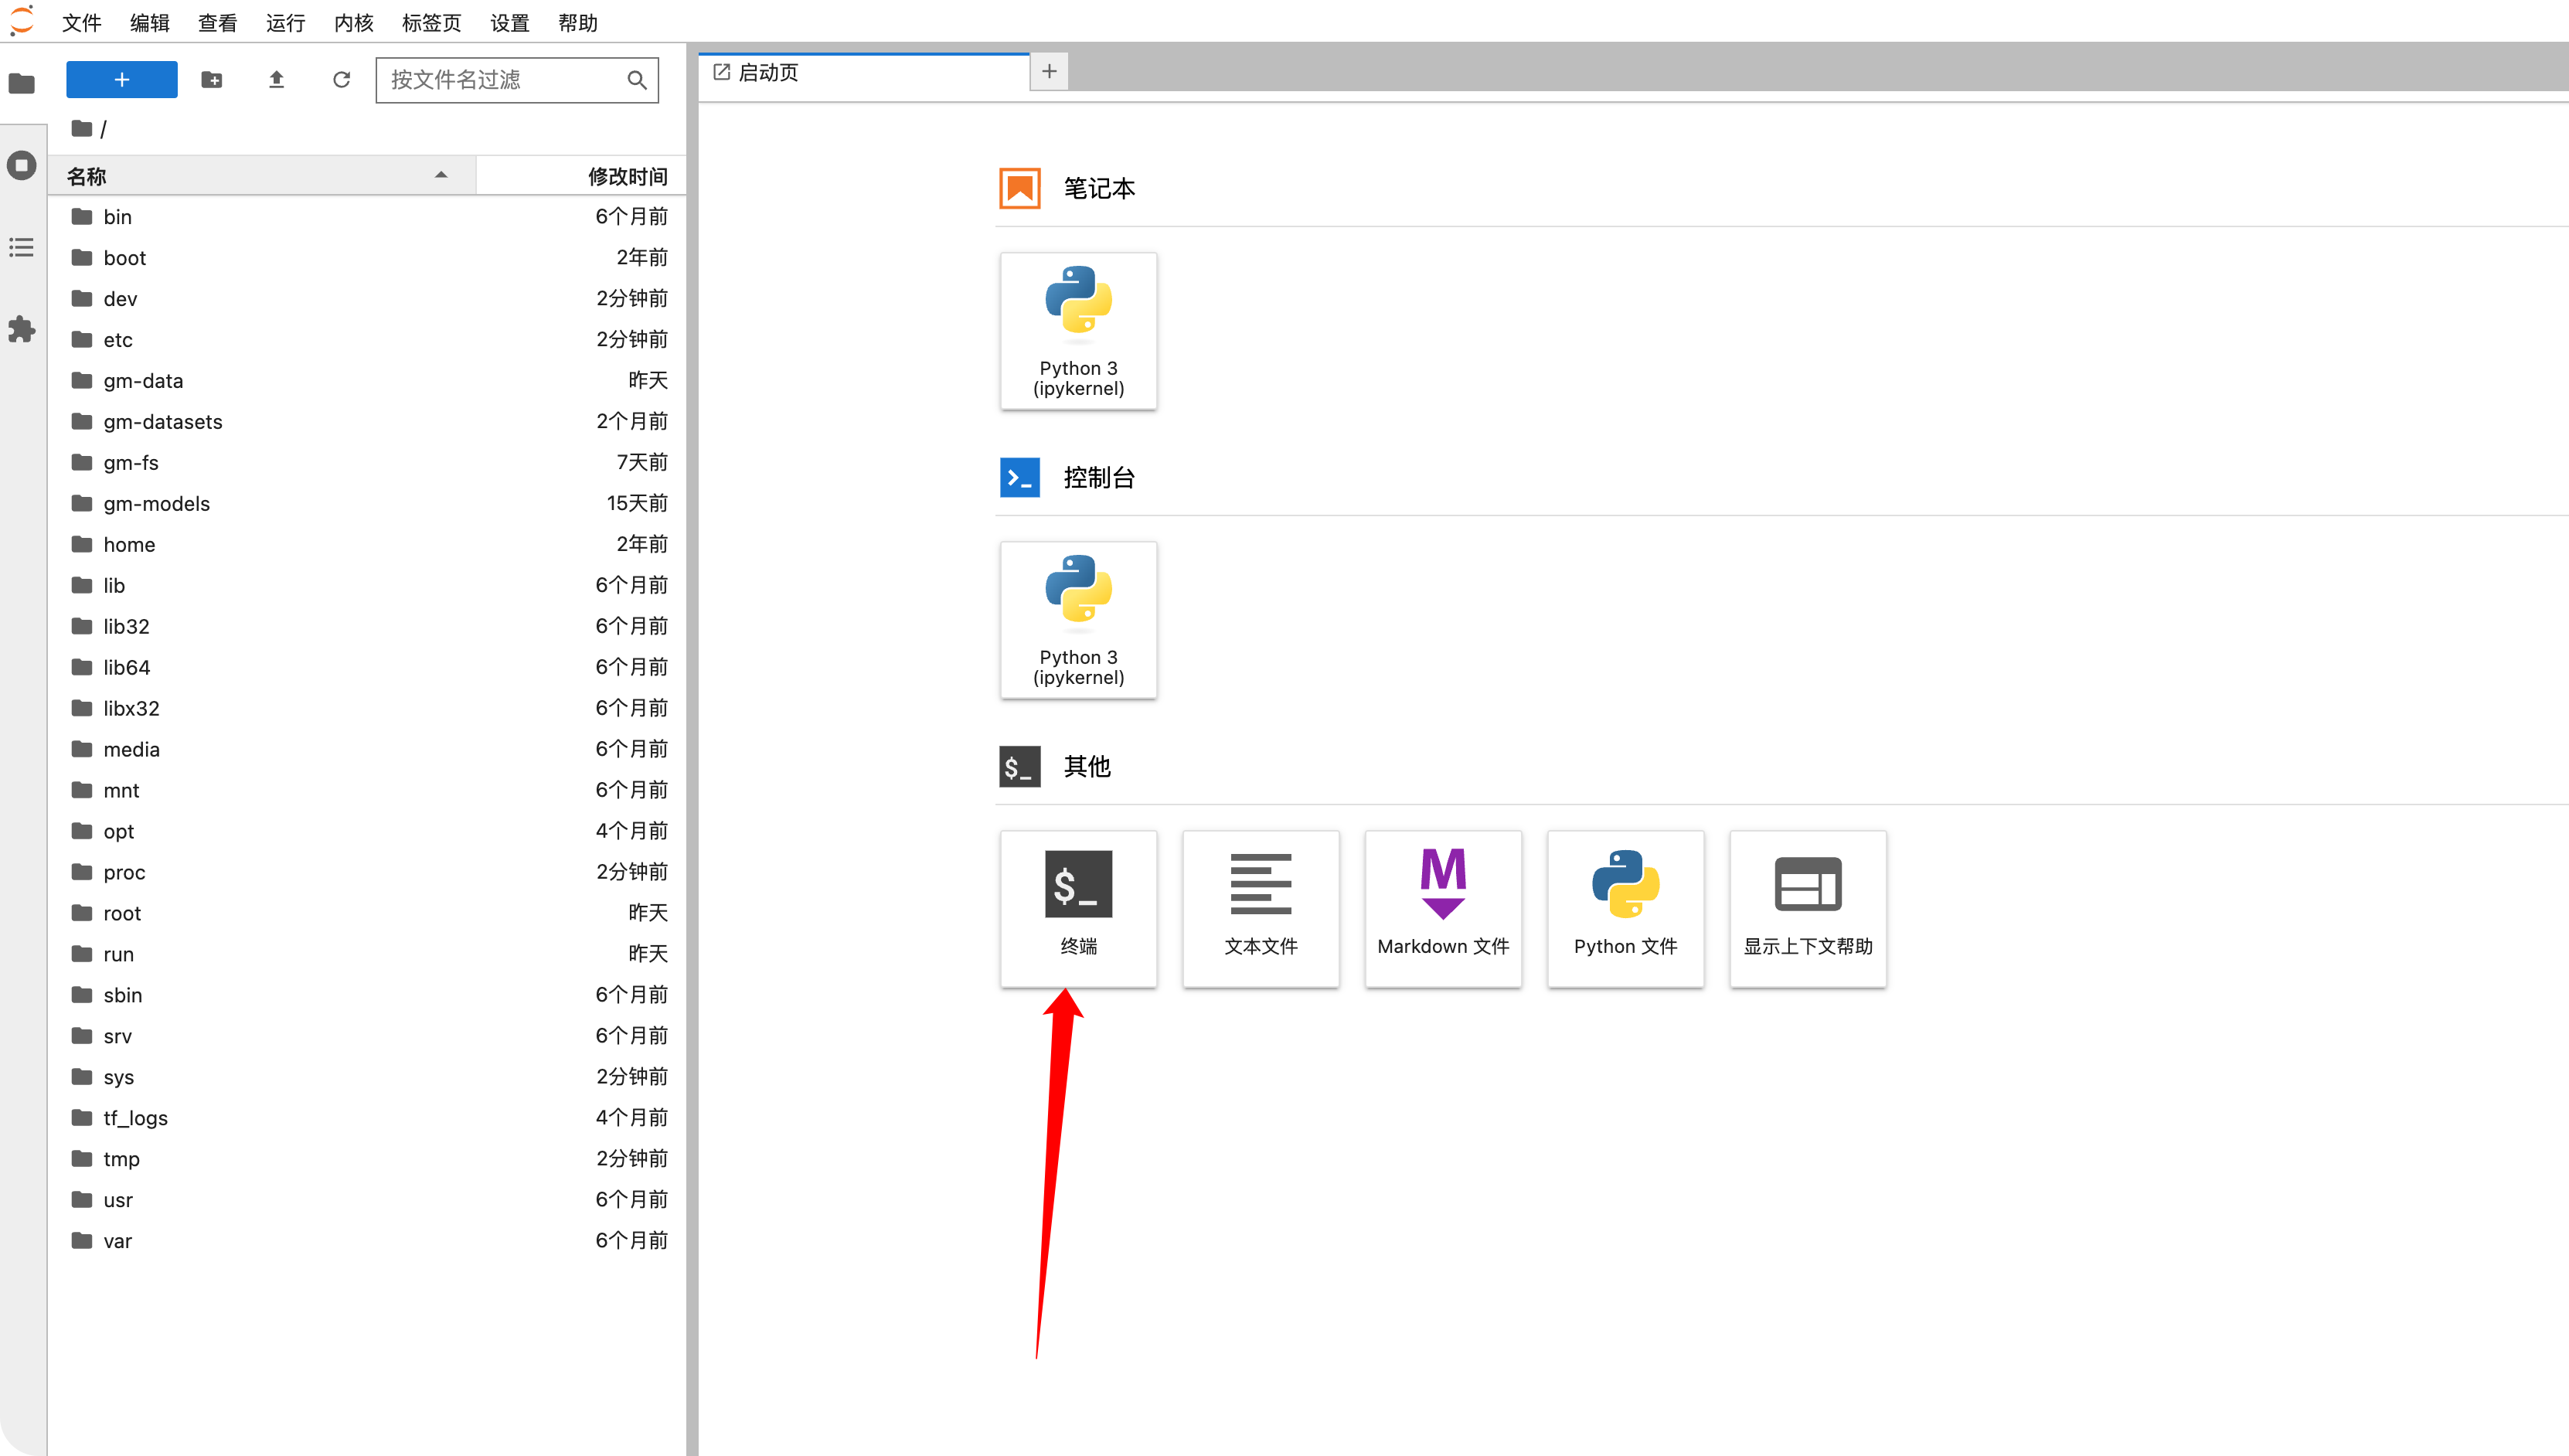Select the etc folder

(x=368, y=340)
